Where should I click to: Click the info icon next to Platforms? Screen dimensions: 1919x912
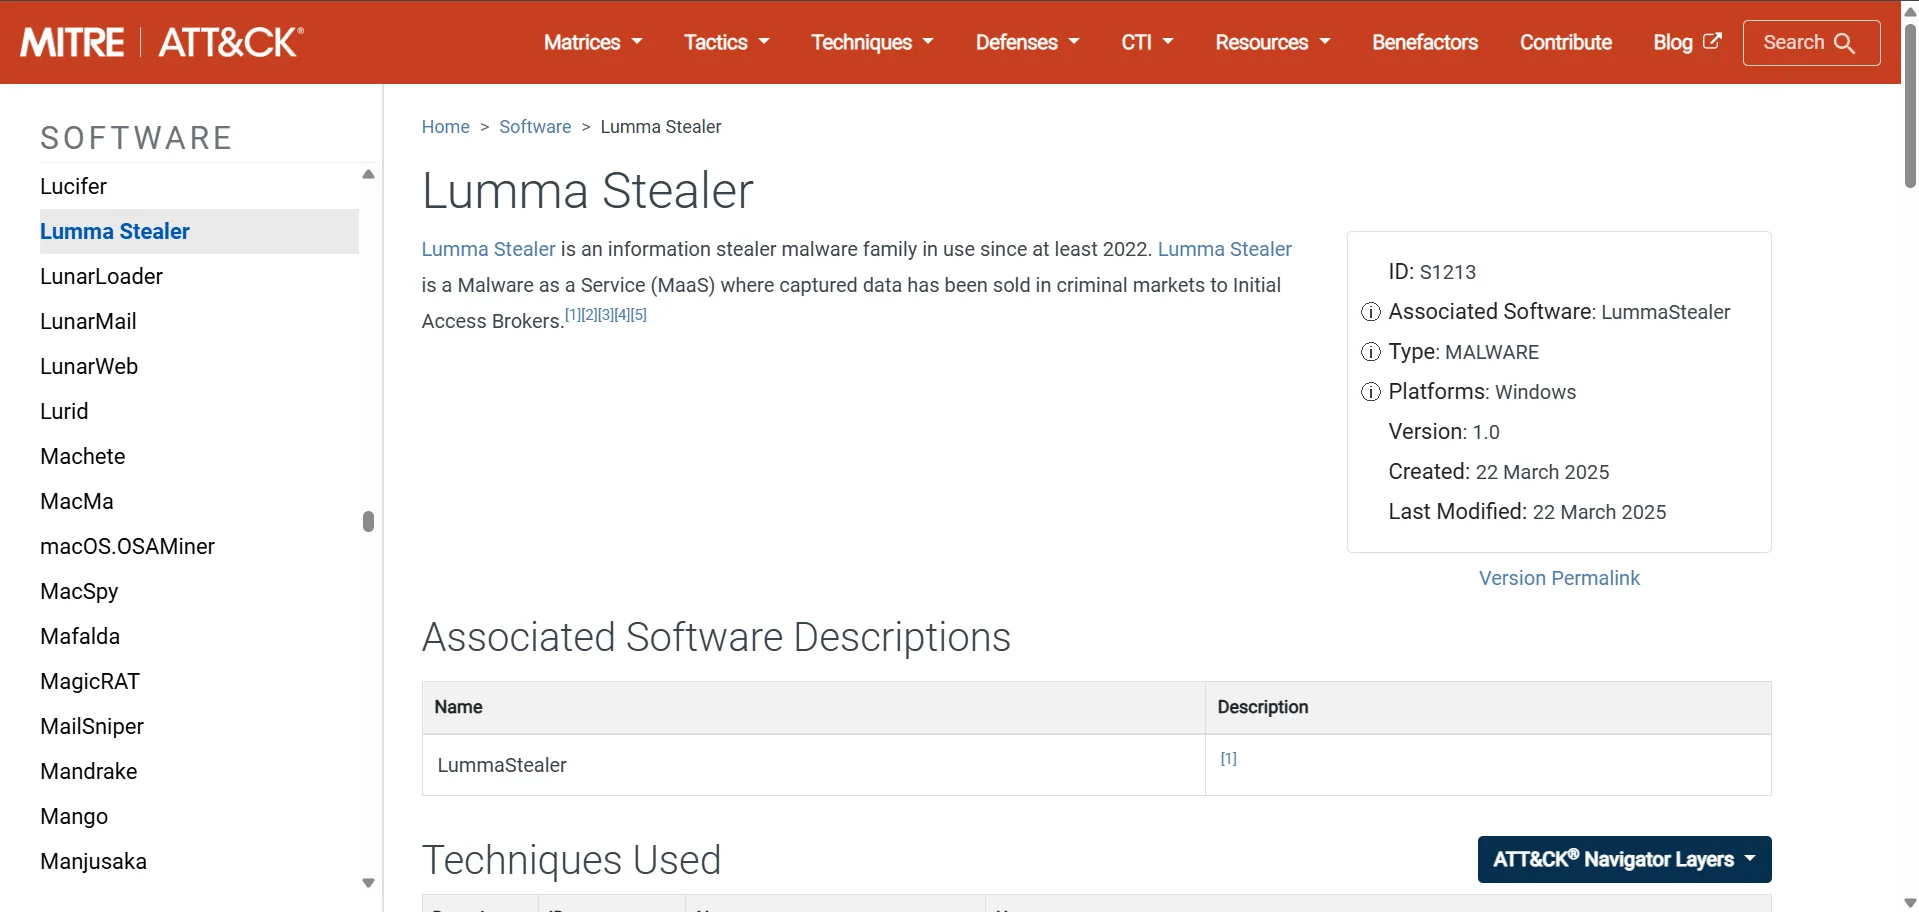[1371, 392]
